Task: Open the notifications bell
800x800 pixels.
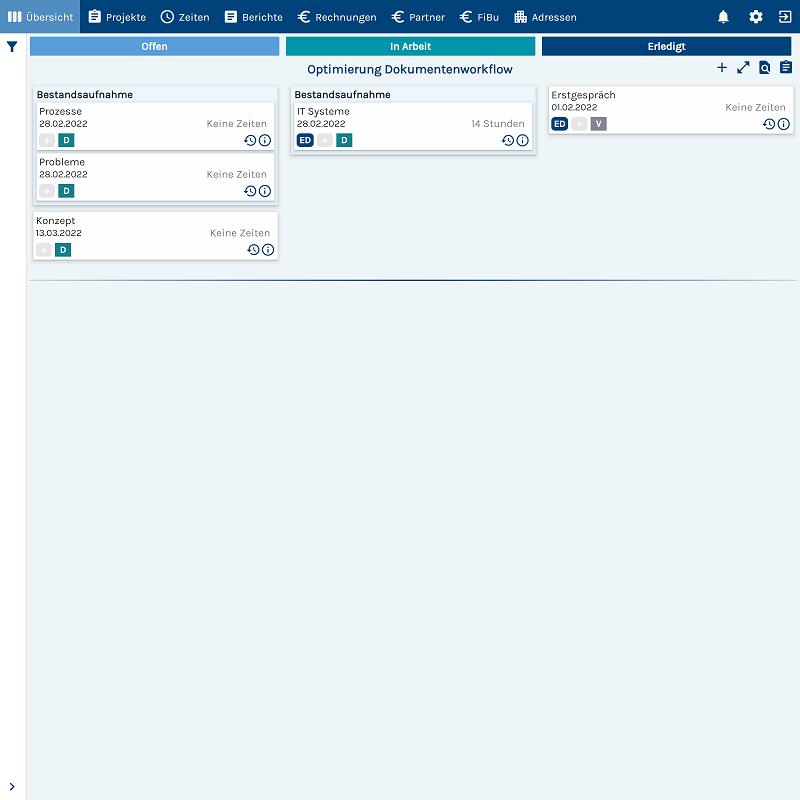Action: 723,17
